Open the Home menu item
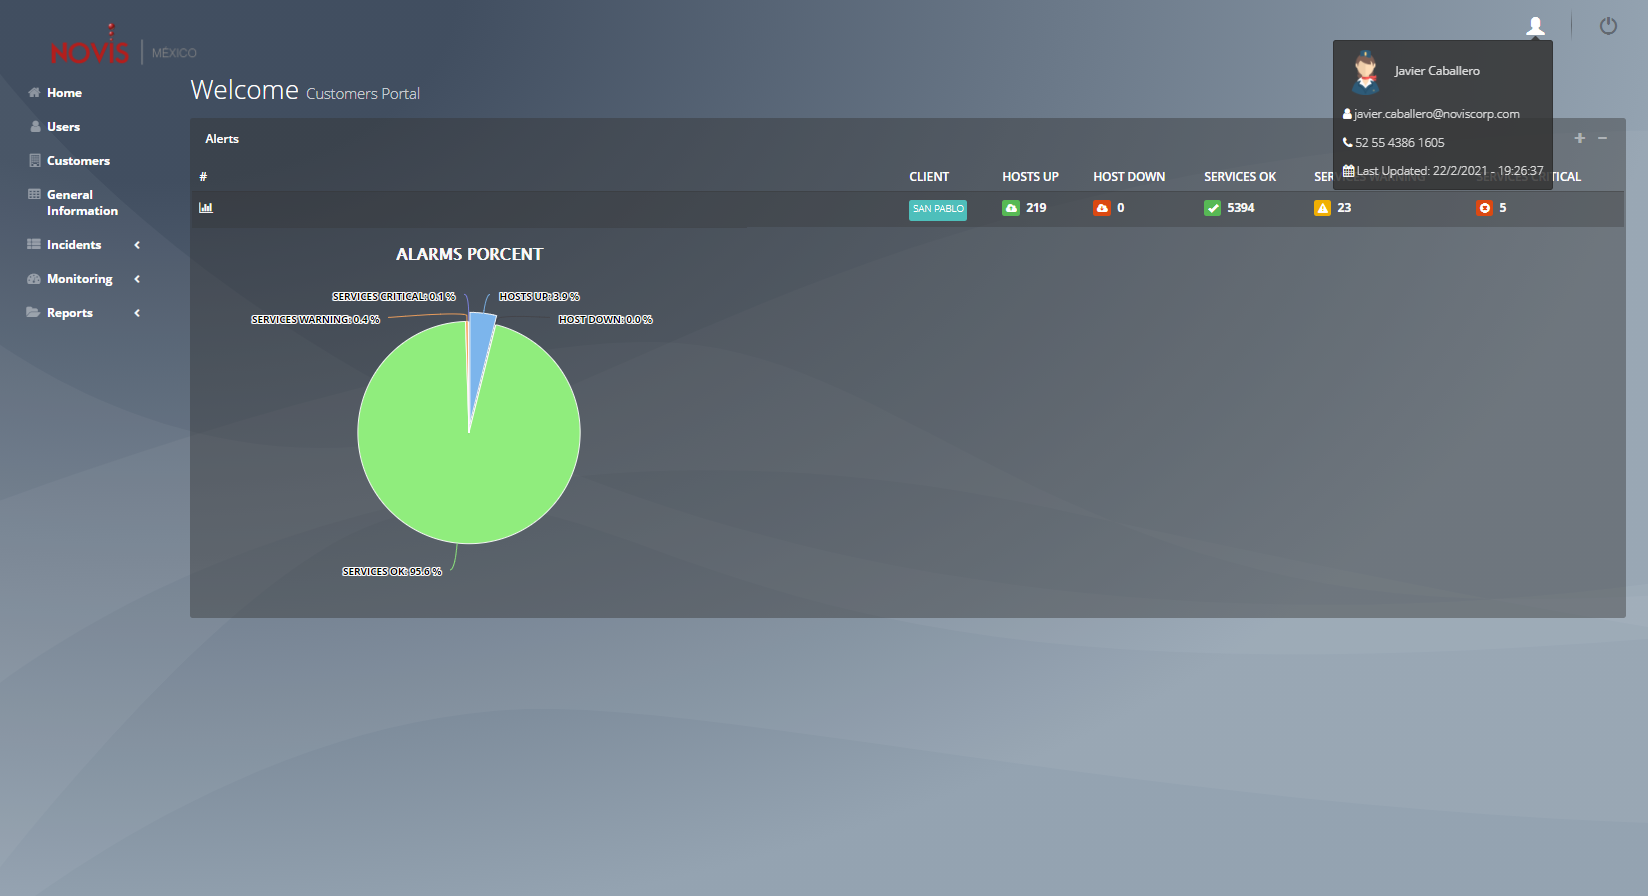Viewport: 1648px width, 896px height. click(x=64, y=93)
